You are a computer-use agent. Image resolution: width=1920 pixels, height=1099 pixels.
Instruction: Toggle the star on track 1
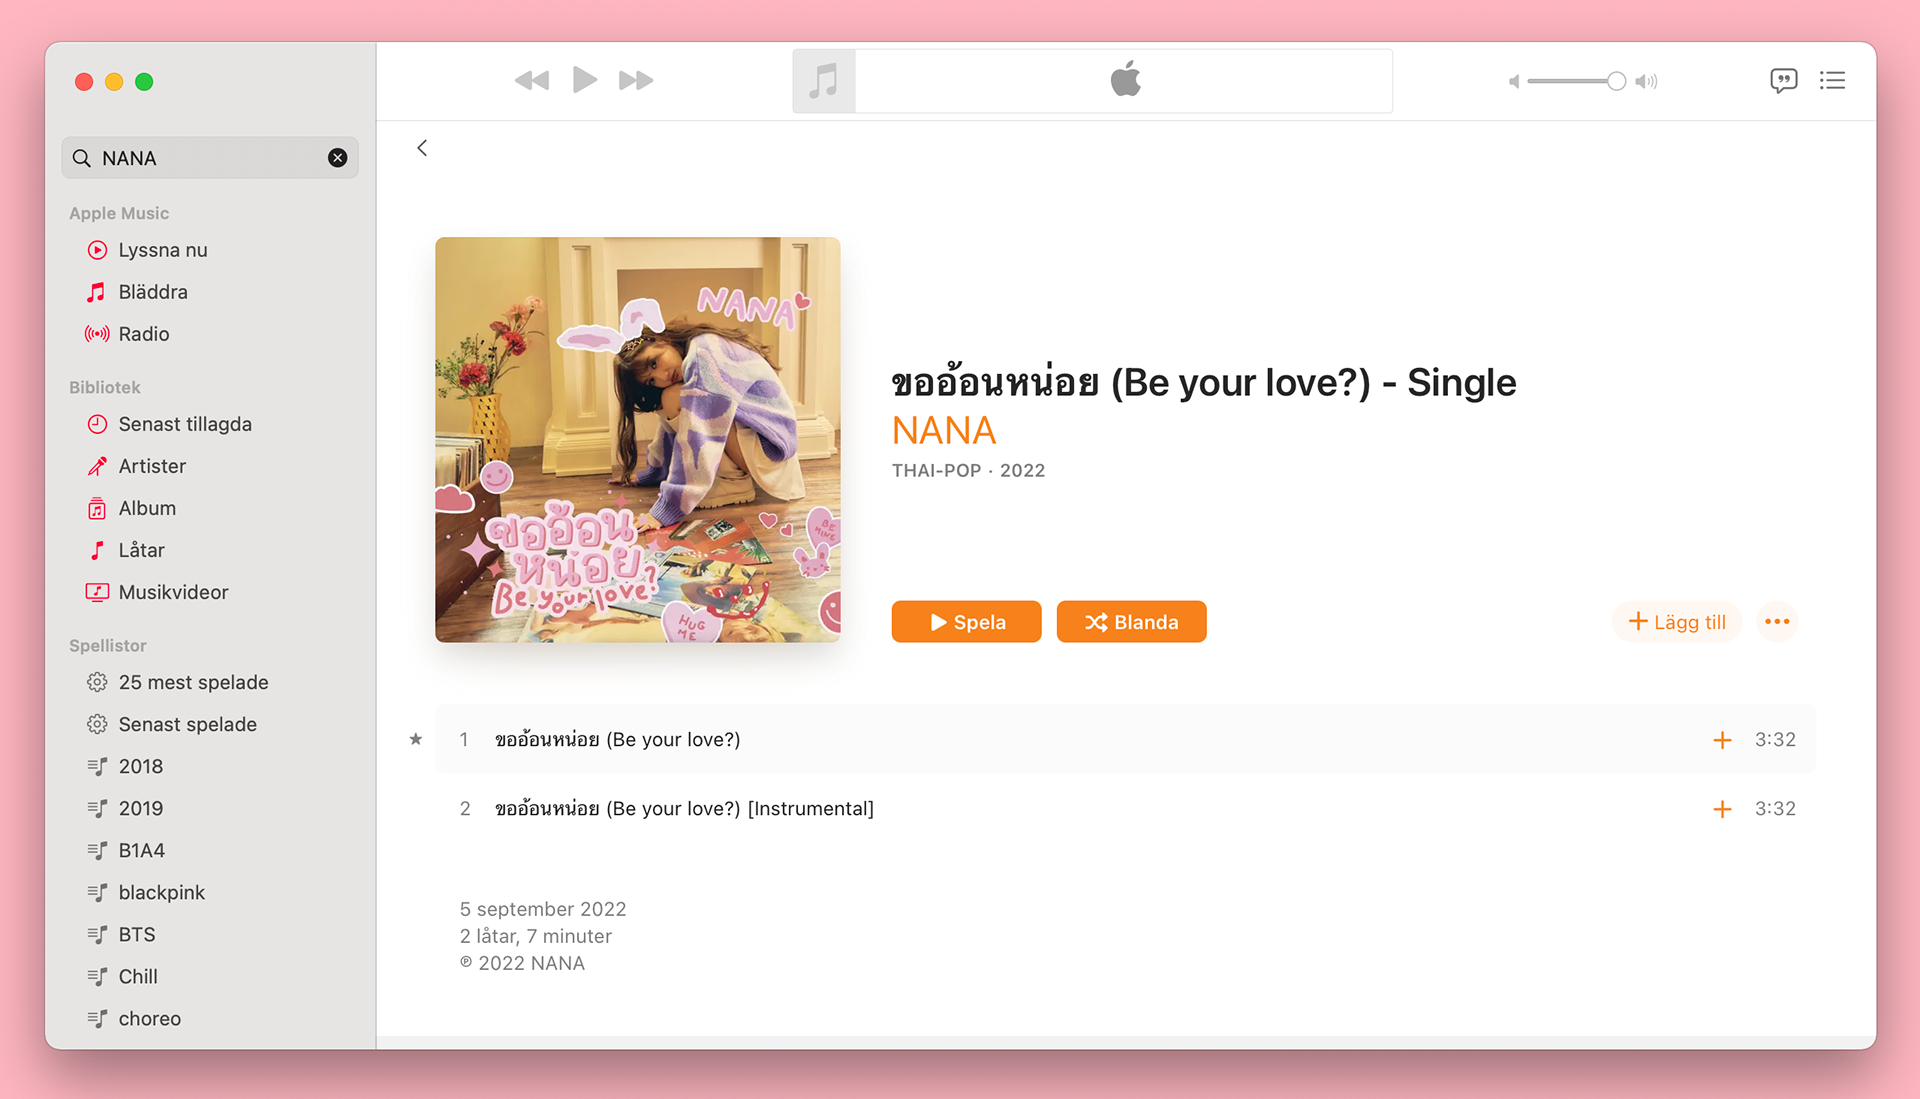[416, 739]
